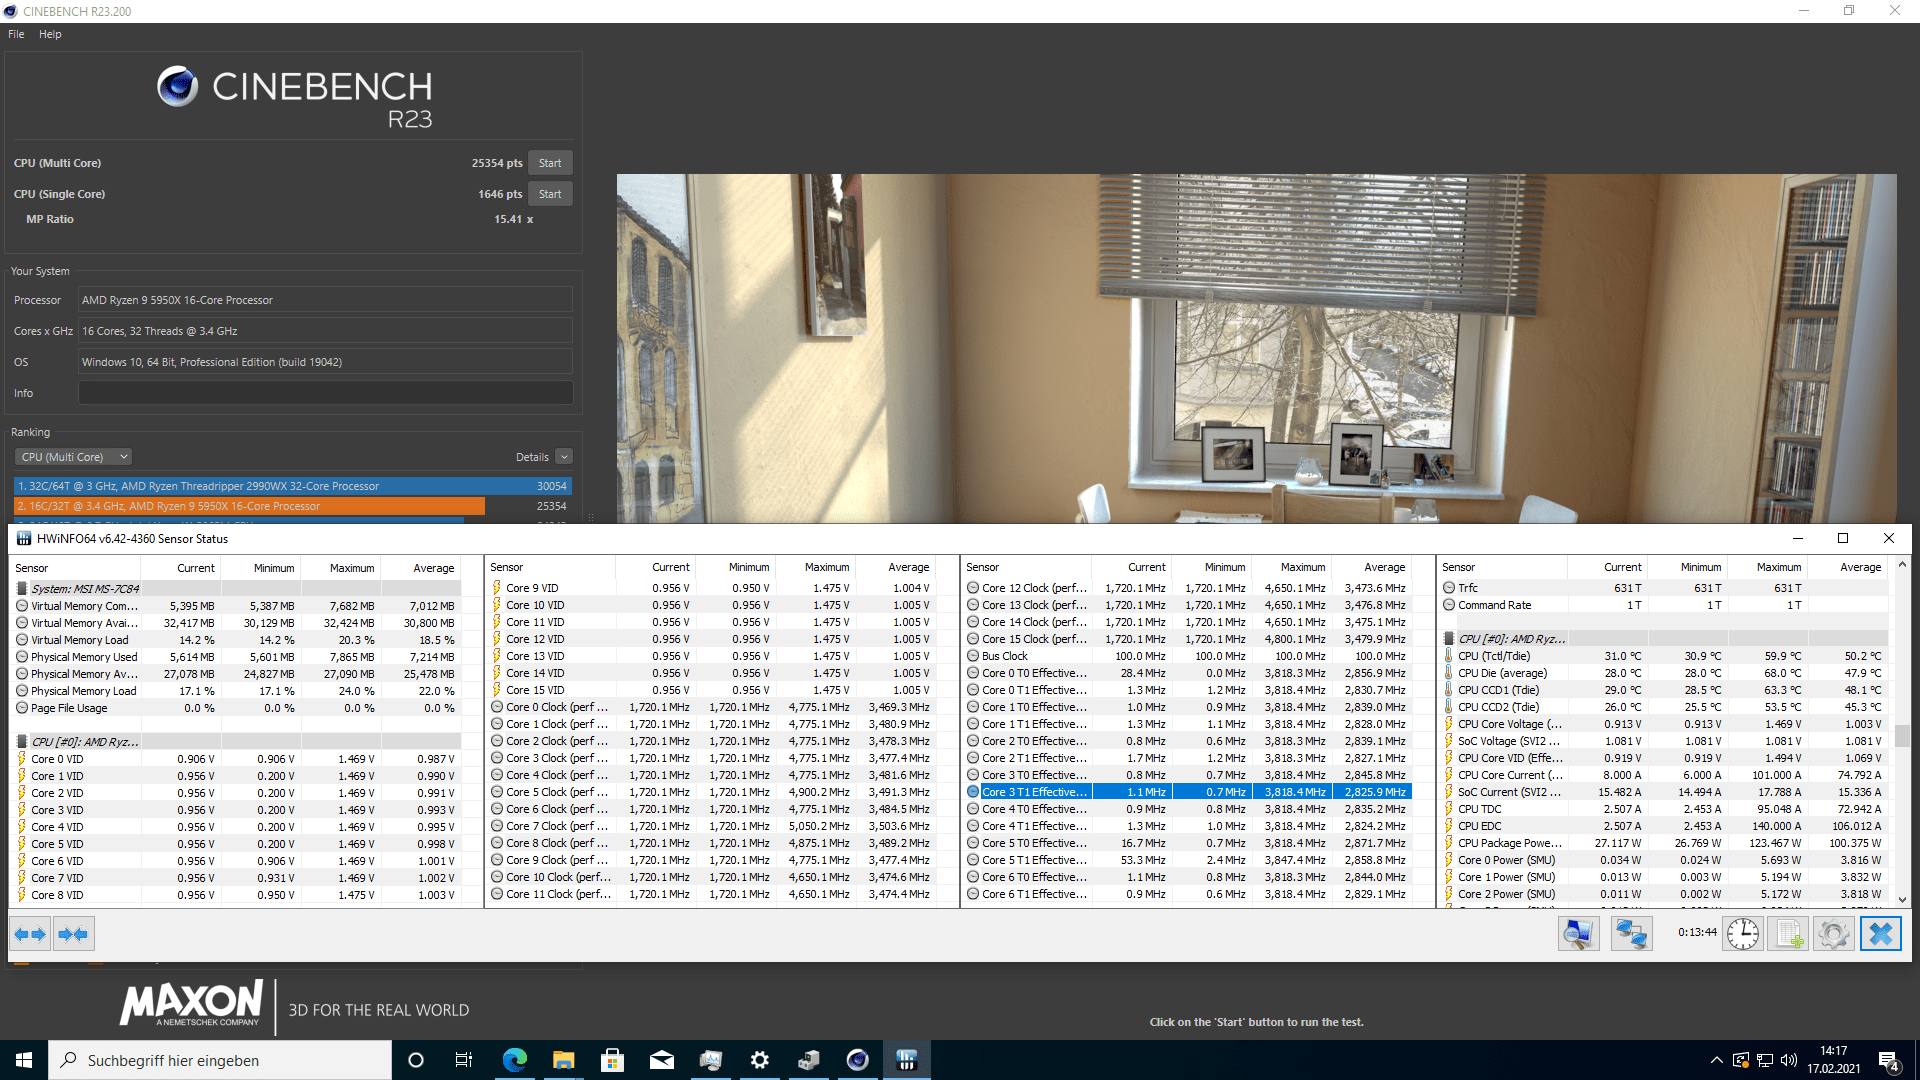Select SoC Voltage (SVI2) sensor row

(1665, 741)
